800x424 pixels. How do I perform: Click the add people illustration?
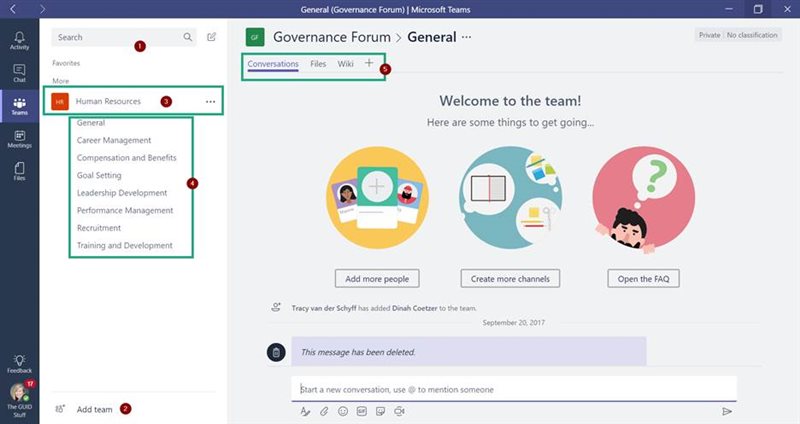[377, 198]
